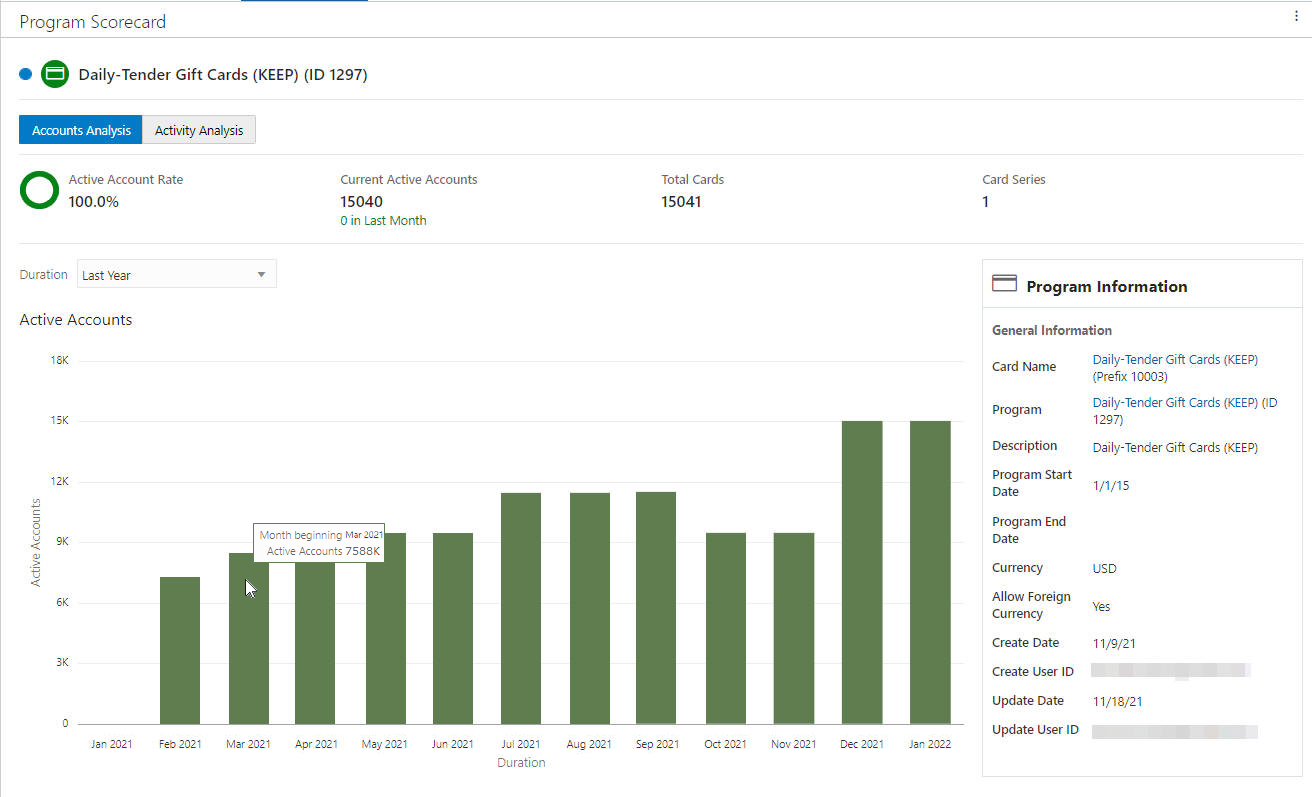Open the Duration dropdown showing Last Year
The width and height of the screenshot is (1312, 797).
click(x=176, y=274)
